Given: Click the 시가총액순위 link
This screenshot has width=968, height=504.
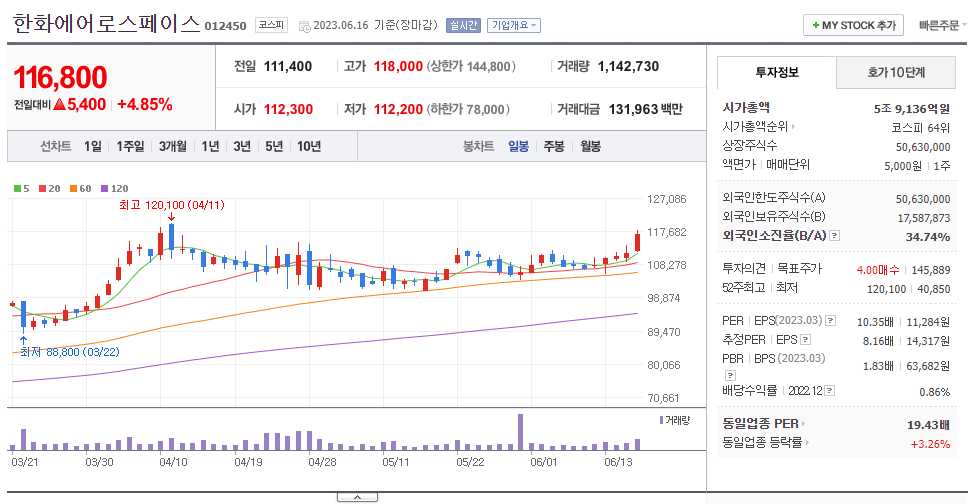Looking at the screenshot, I should [755, 127].
